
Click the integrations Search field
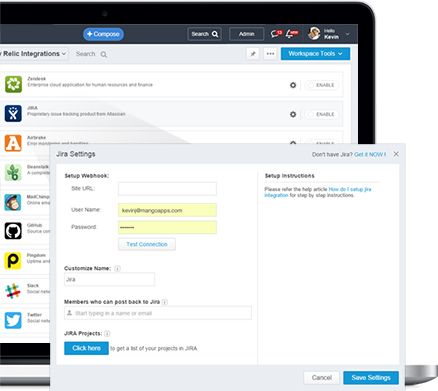(x=86, y=54)
